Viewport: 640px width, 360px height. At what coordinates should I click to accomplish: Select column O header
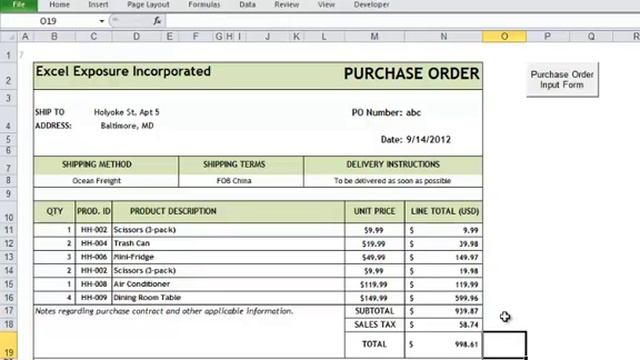point(504,37)
